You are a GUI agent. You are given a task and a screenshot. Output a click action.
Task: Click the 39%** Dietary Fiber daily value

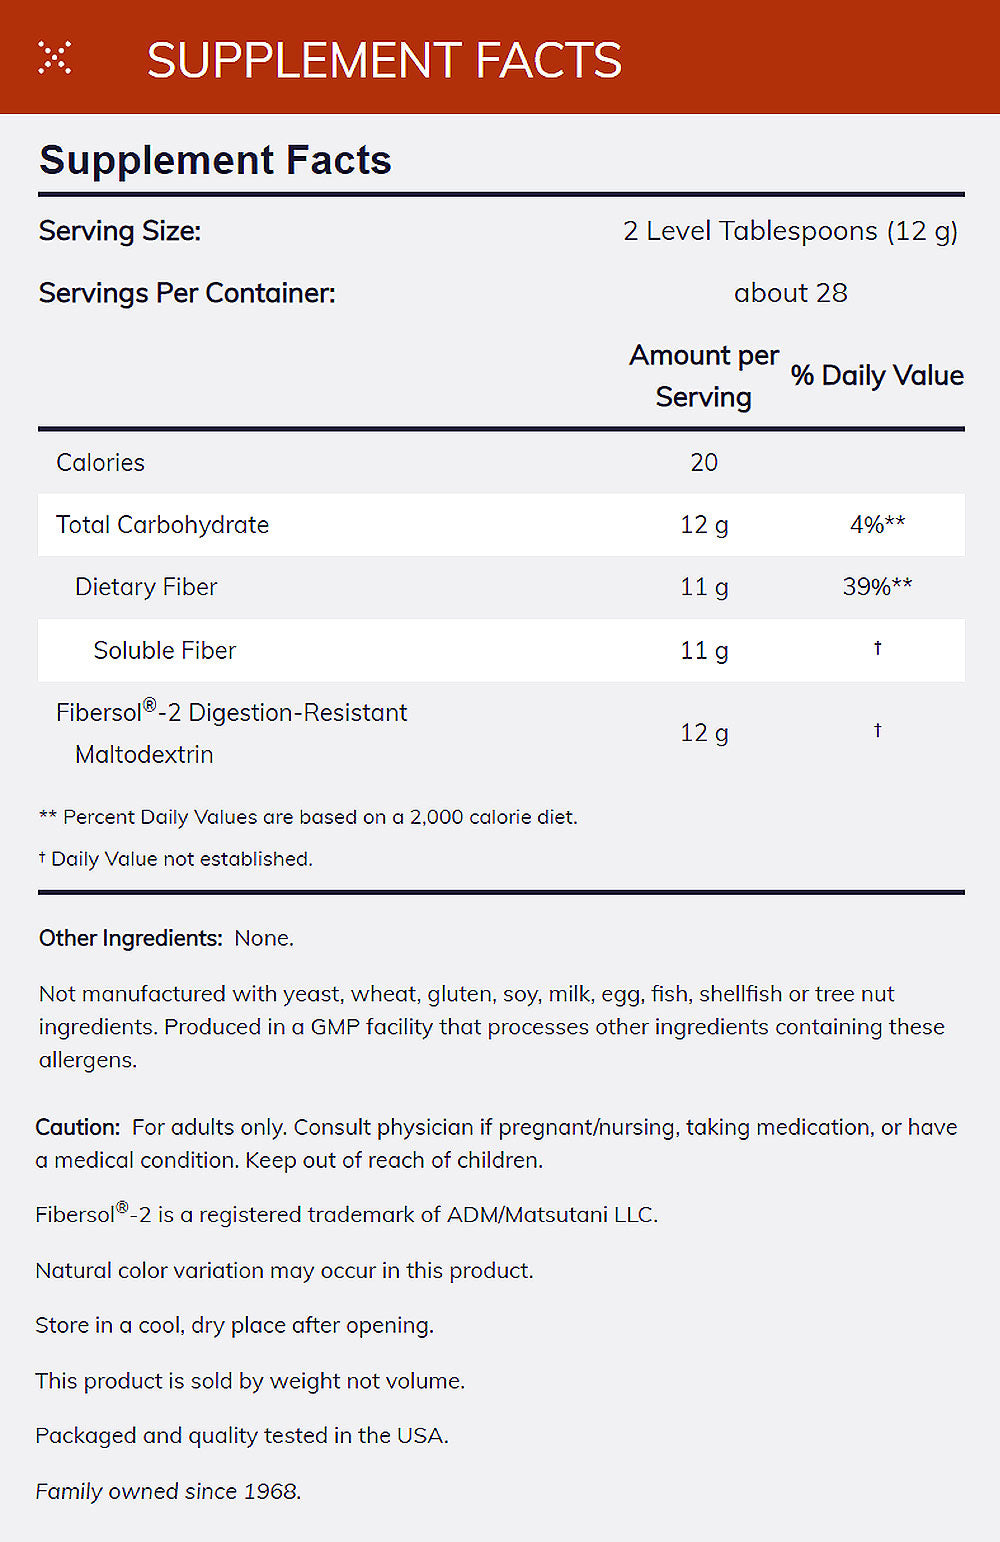(877, 587)
